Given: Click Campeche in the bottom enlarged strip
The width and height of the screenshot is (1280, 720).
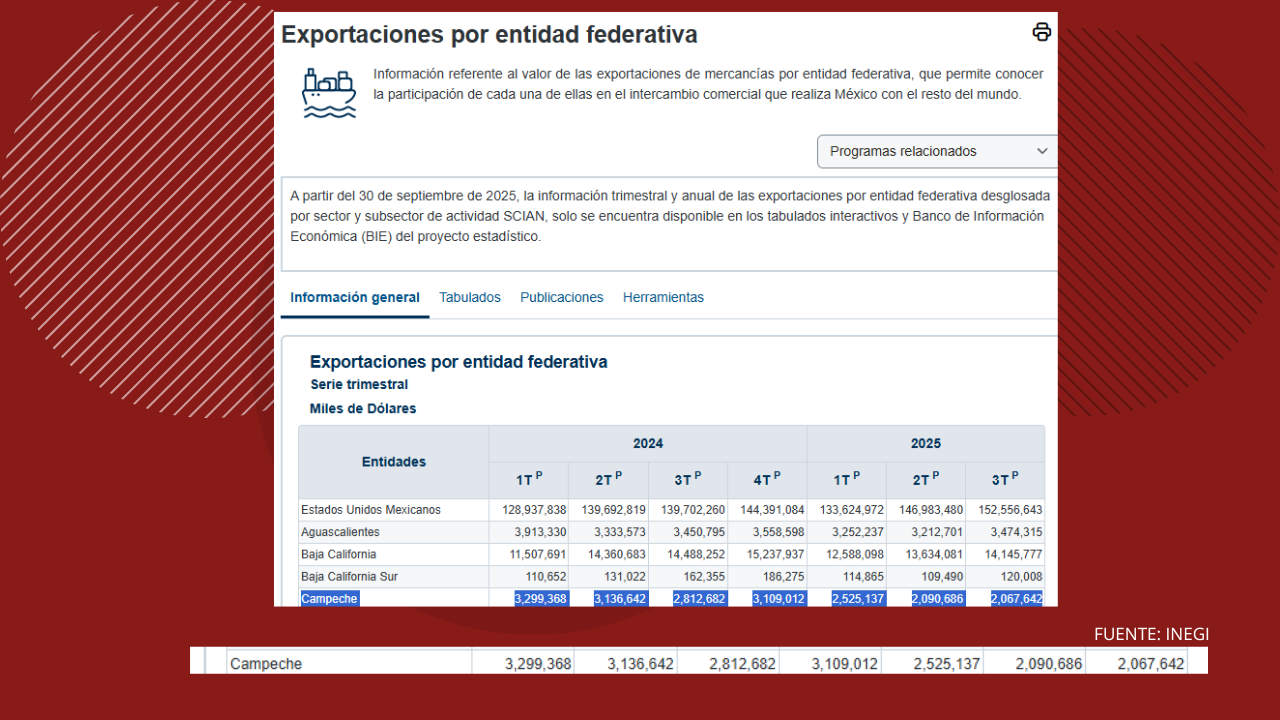Looking at the screenshot, I should pyautogui.click(x=266, y=663).
